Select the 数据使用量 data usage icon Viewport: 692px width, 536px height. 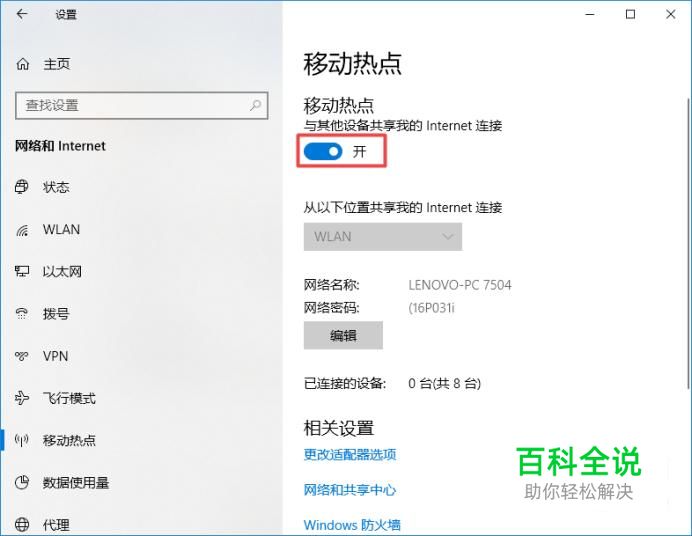tap(22, 482)
